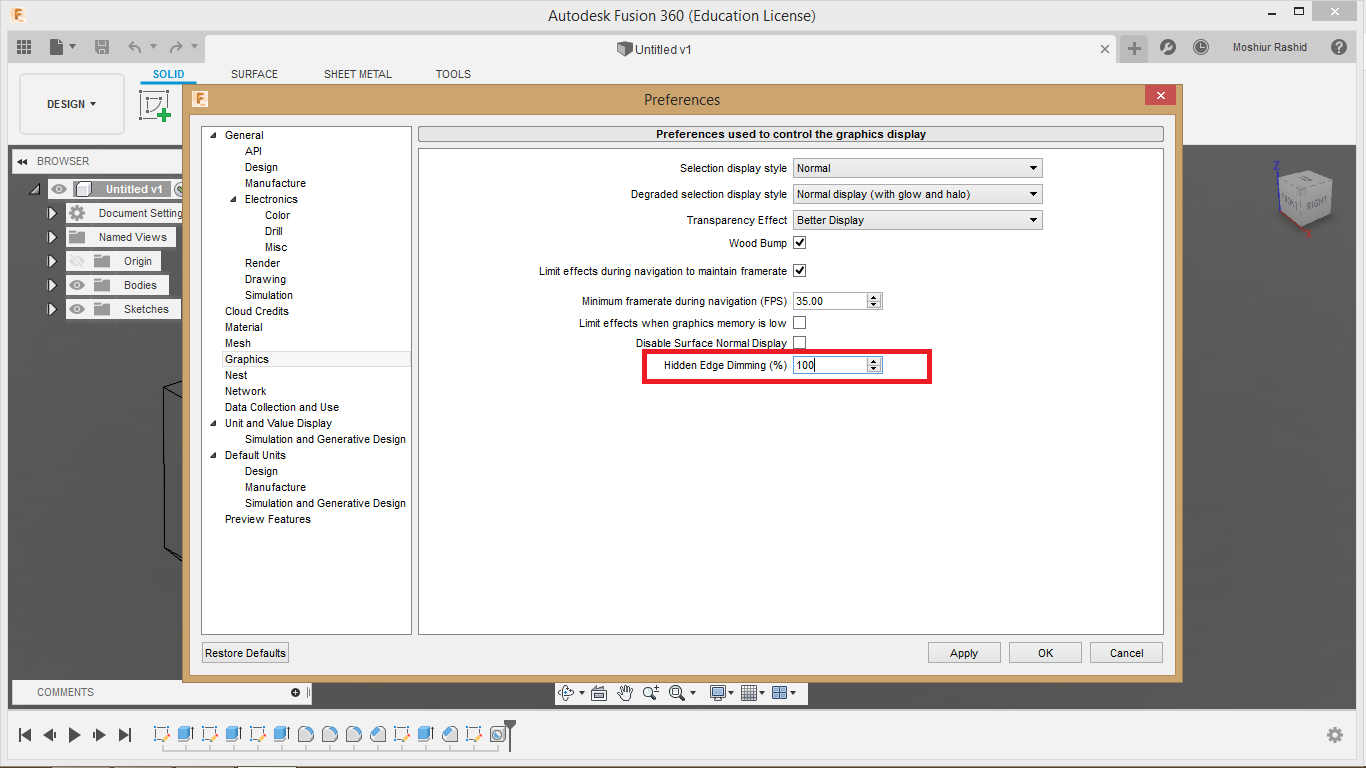Open the job status clock icon
Screen dimensions: 1366x768
1201,47
